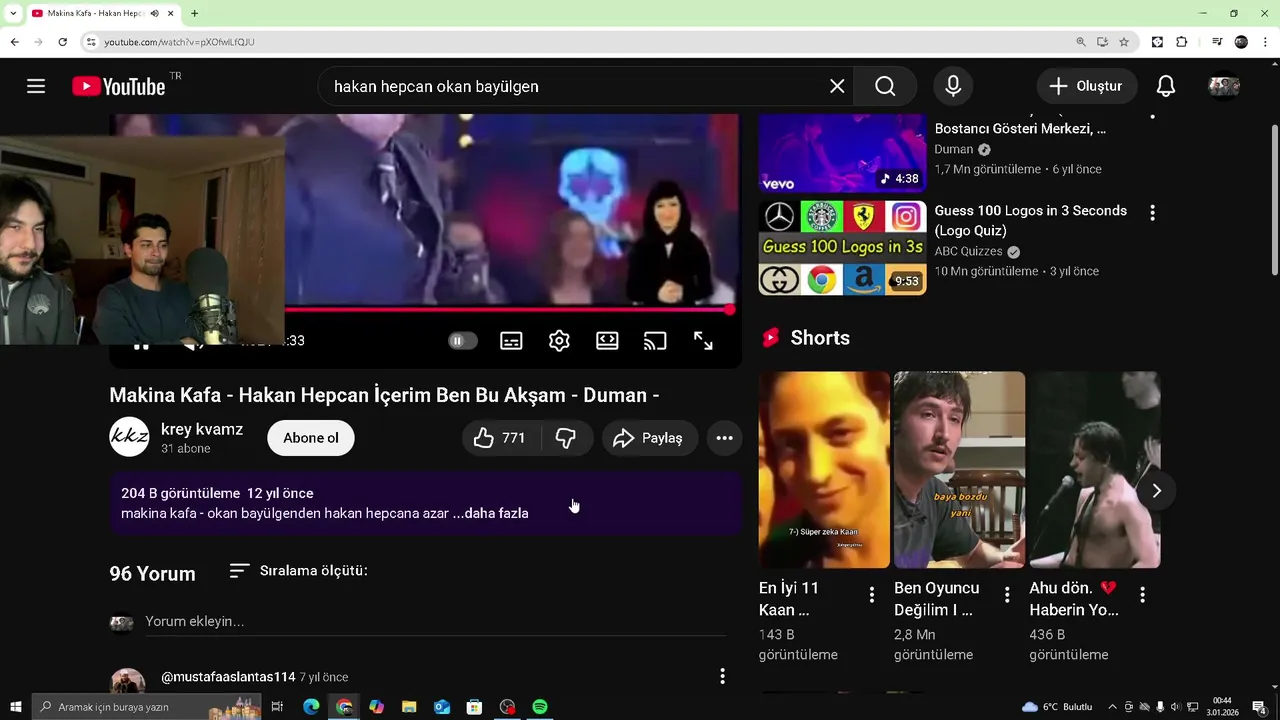Show hidden system tray icons
The height and width of the screenshot is (720, 1280).
click(1112, 707)
